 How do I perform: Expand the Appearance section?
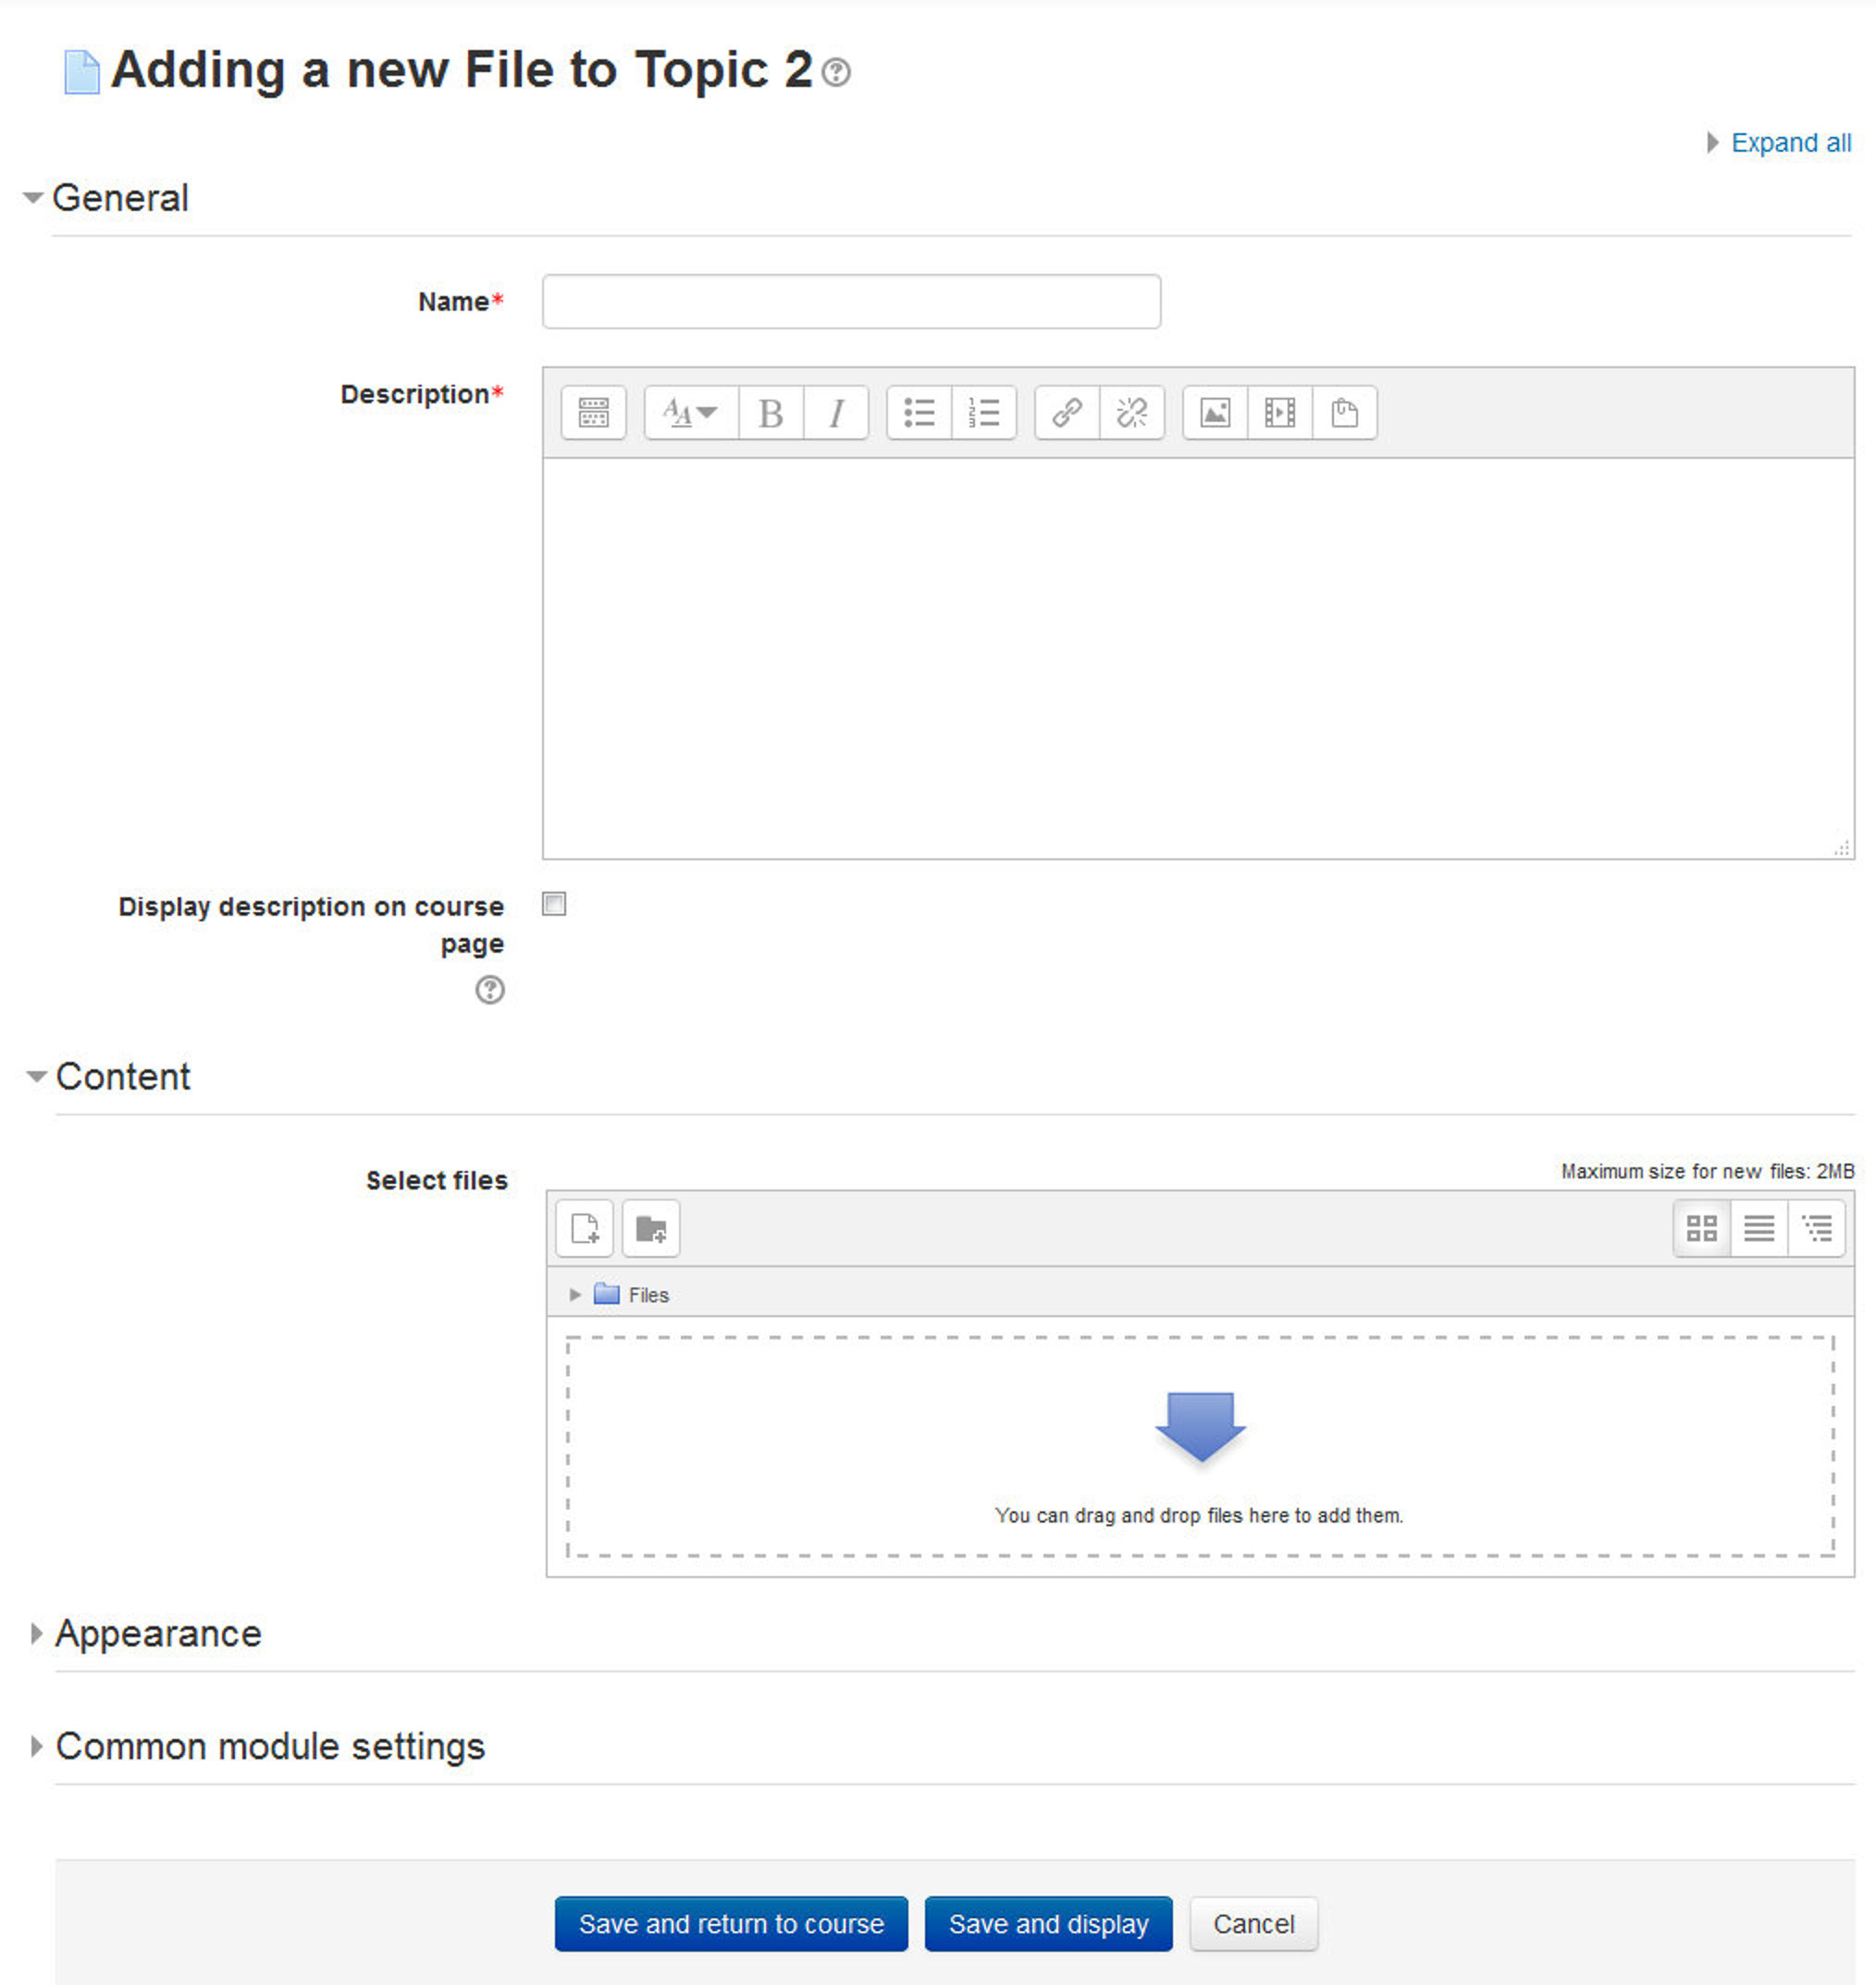click(x=157, y=1634)
